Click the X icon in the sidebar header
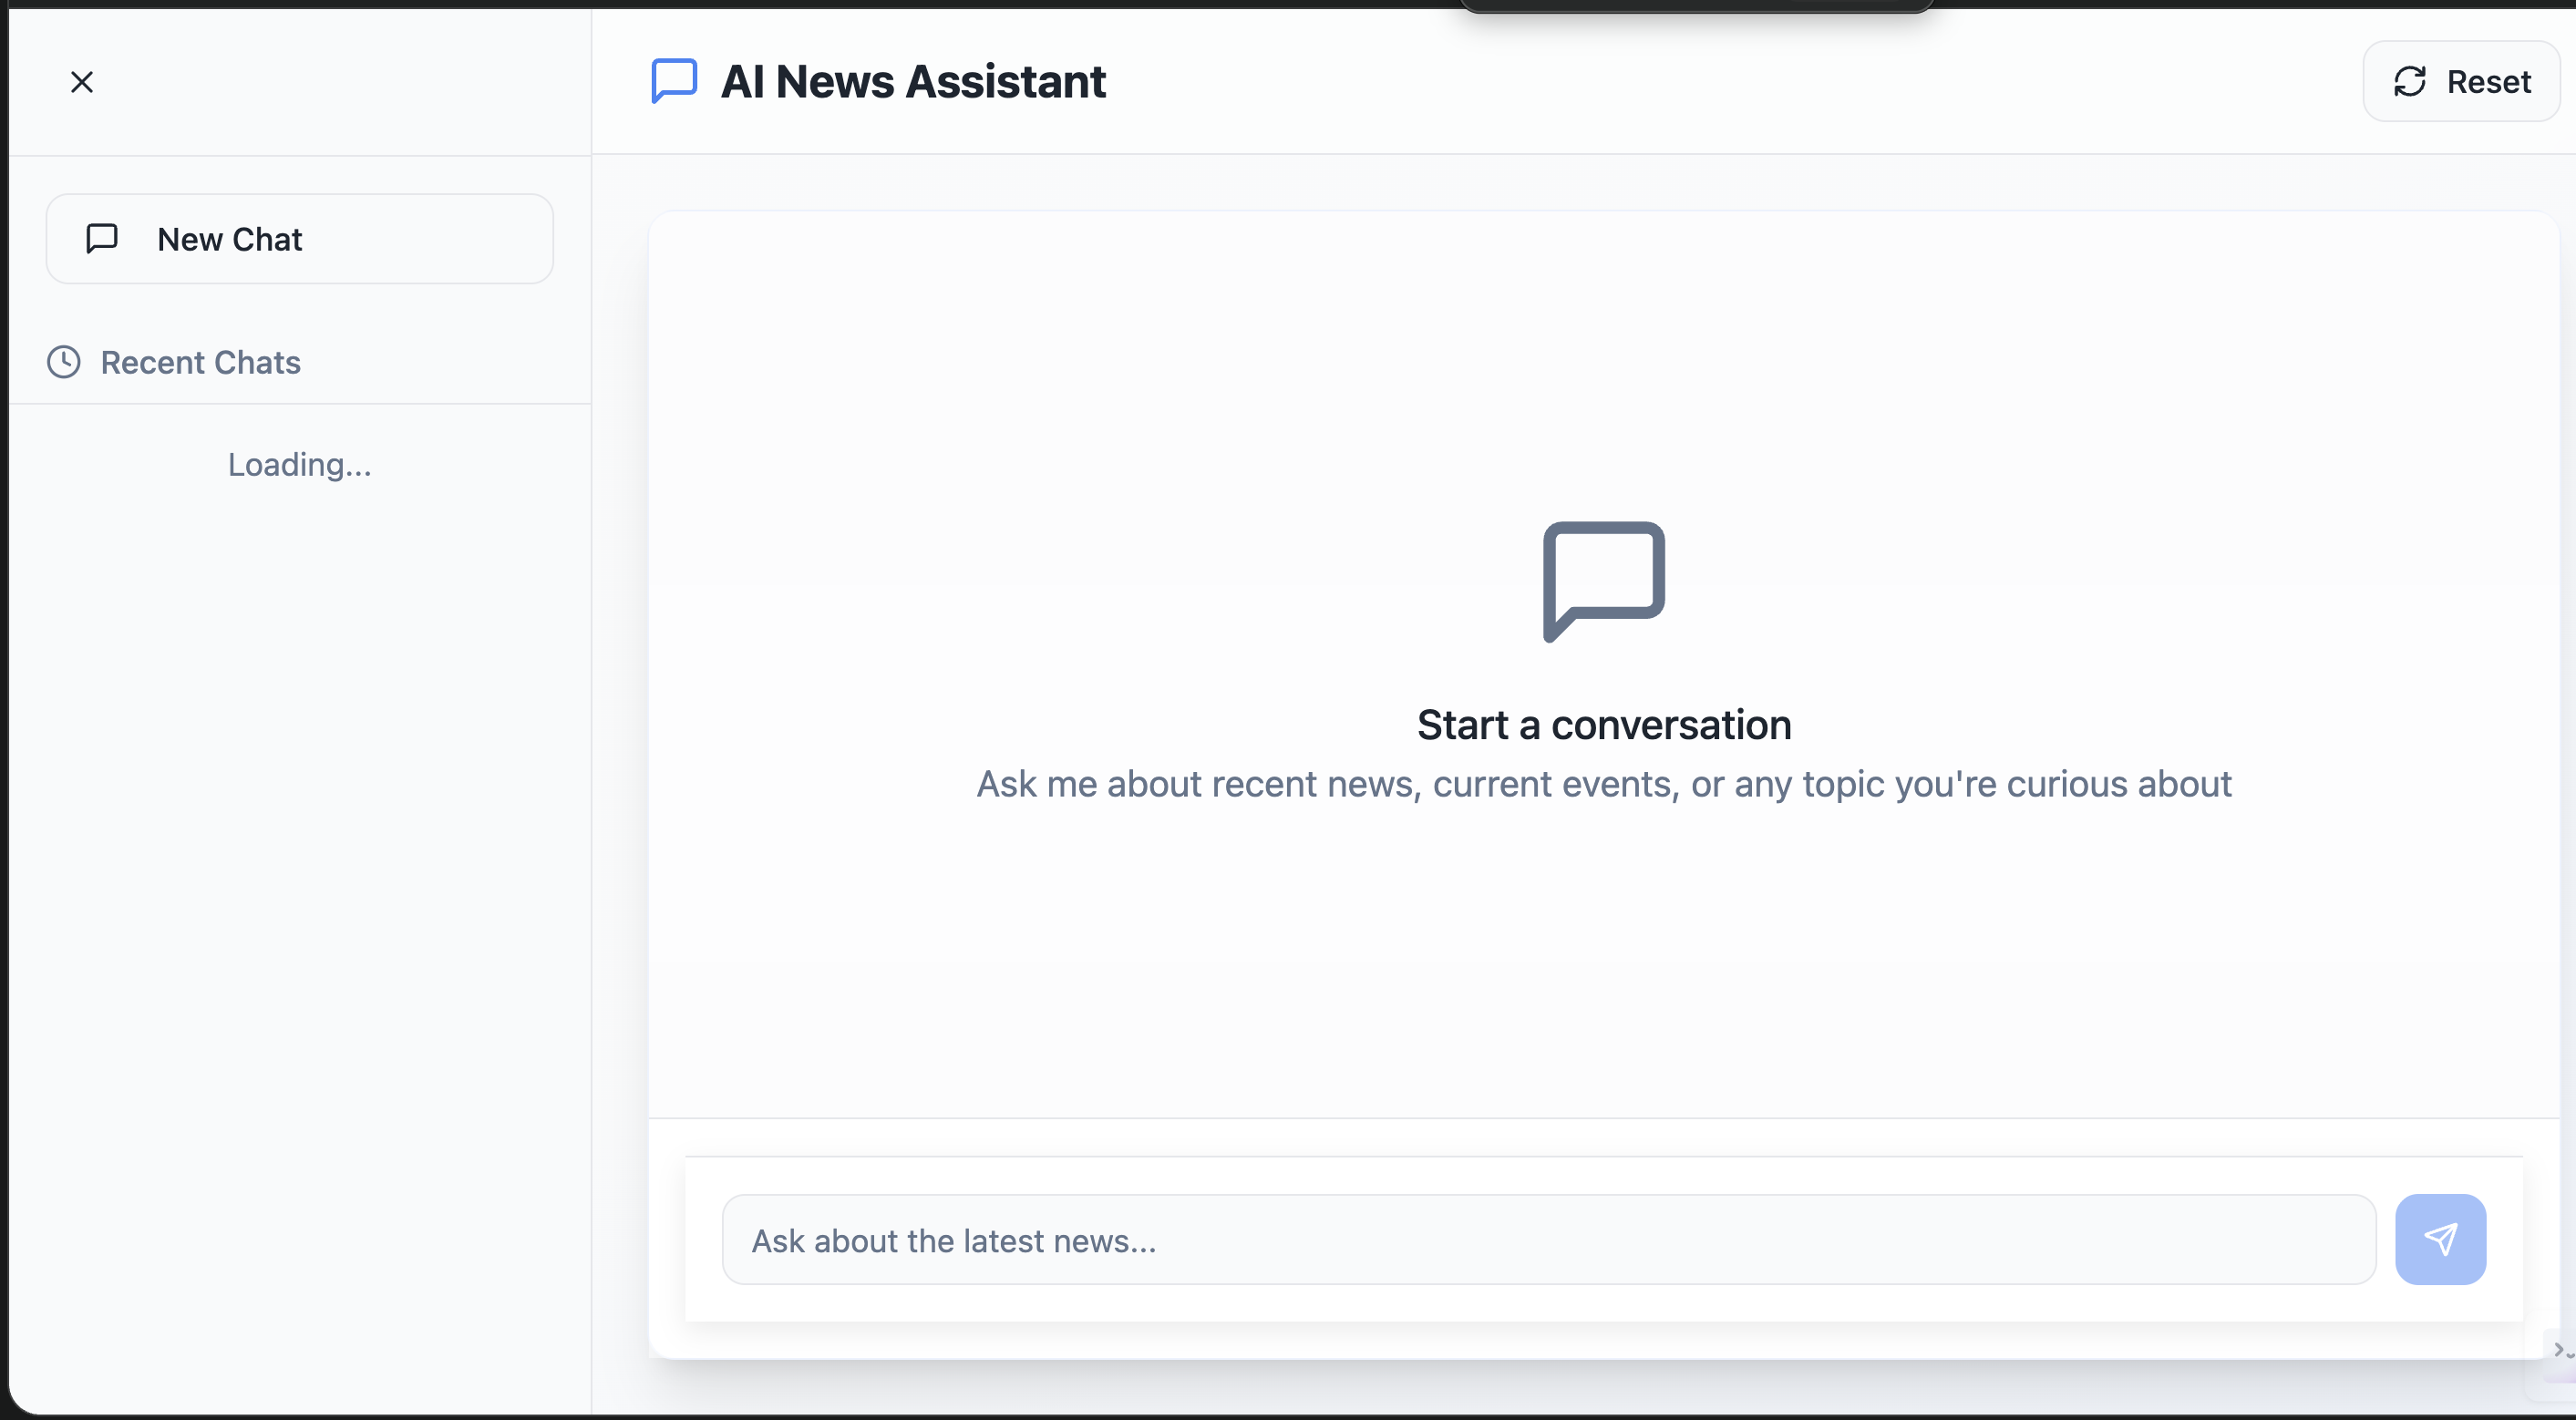The height and width of the screenshot is (1420, 2576). pyautogui.click(x=82, y=81)
